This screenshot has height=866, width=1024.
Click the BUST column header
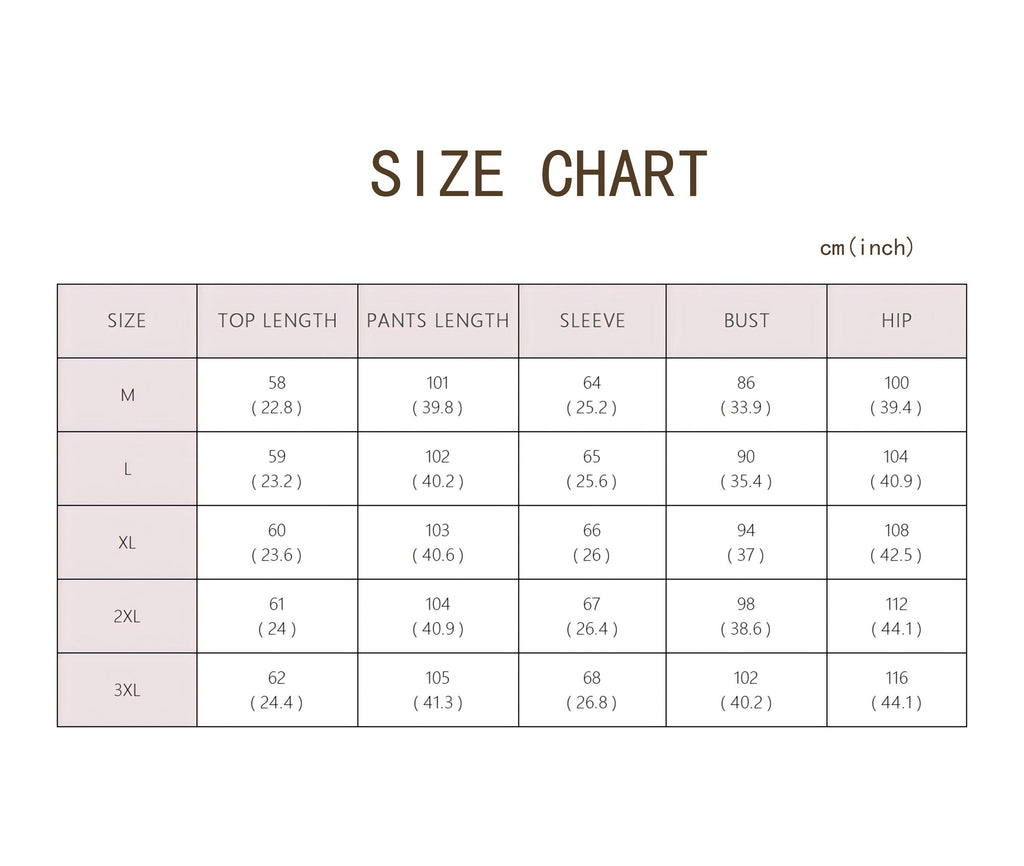pos(746,321)
